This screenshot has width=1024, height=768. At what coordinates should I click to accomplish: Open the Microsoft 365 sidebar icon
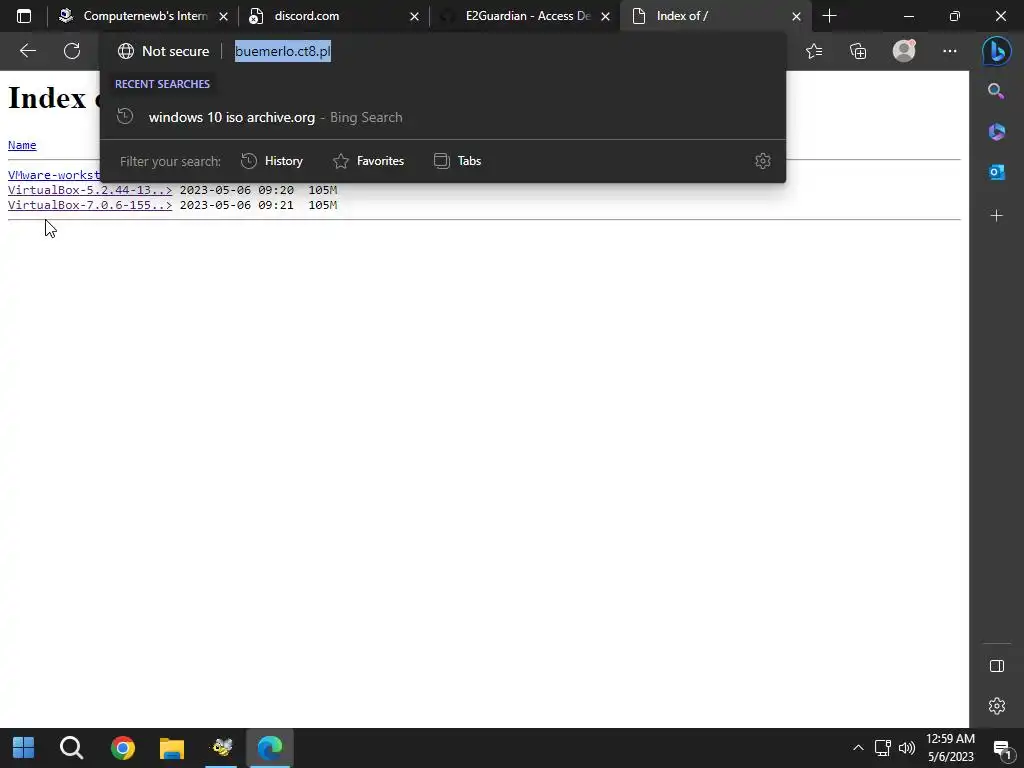point(997,131)
